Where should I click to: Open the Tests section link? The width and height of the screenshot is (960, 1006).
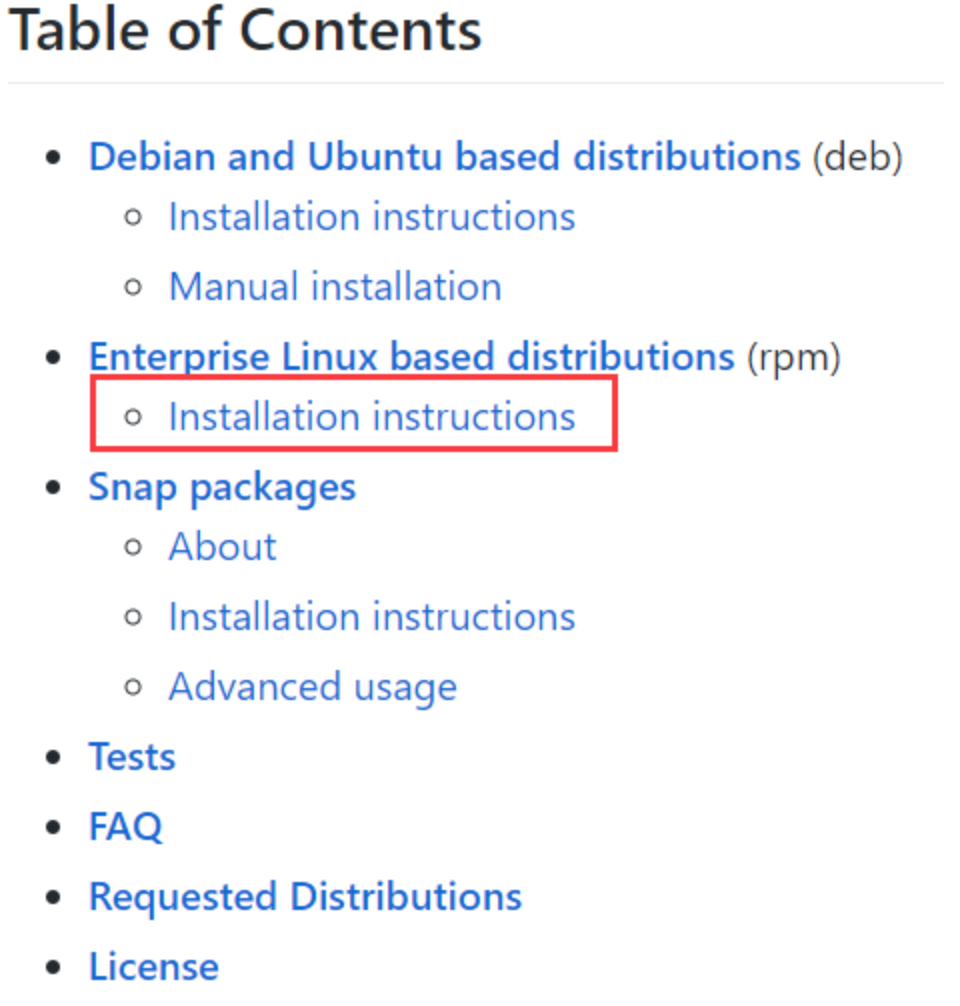pos(132,756)
